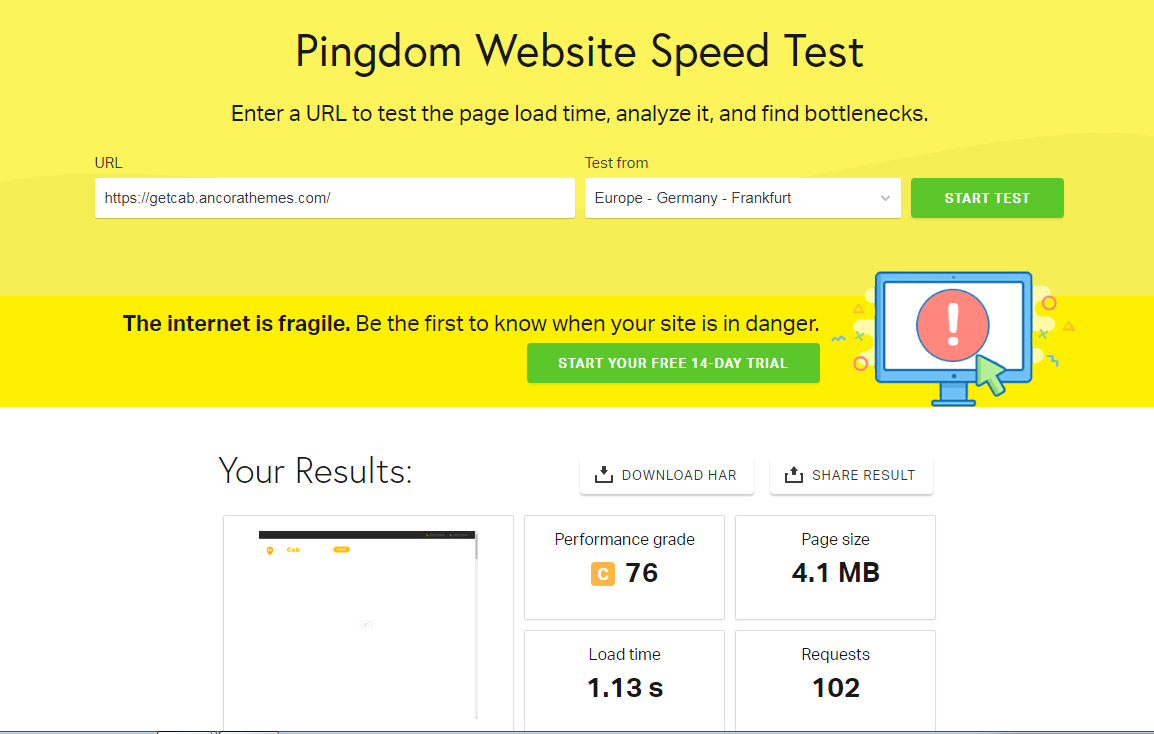The height and width of the screenshot is (734, 1154).
Task: Select the Requests 102 card
Action: [x=835, y=680]
